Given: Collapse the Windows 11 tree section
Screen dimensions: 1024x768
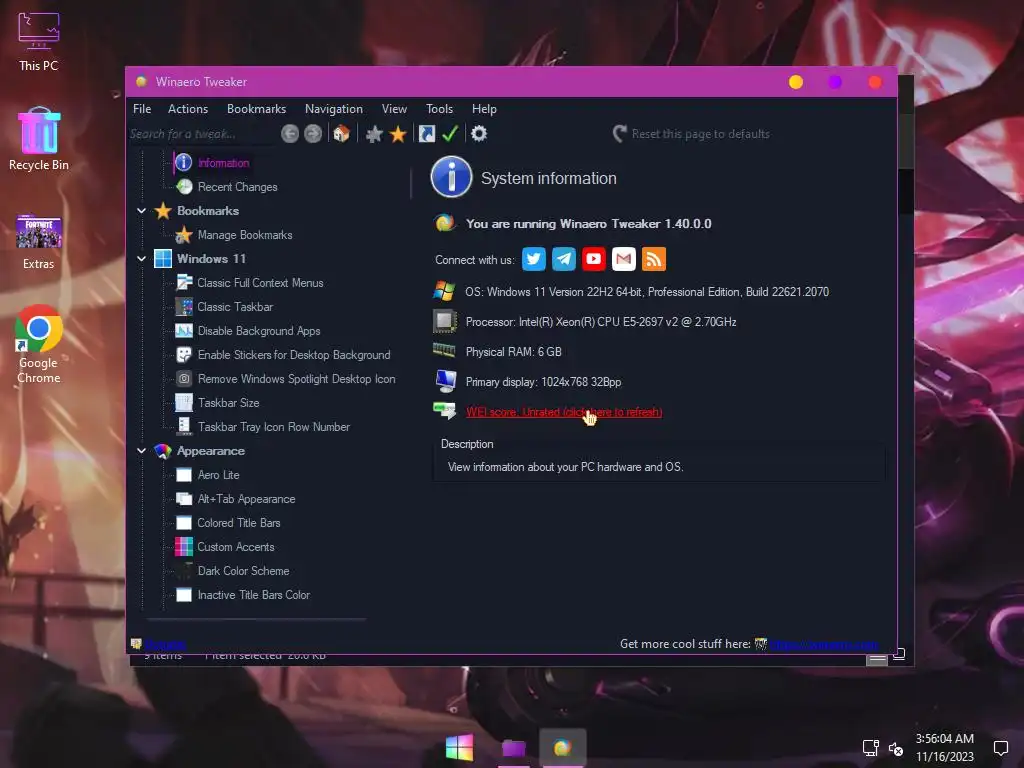Looking at the screenshot, I should pos(141,259).
